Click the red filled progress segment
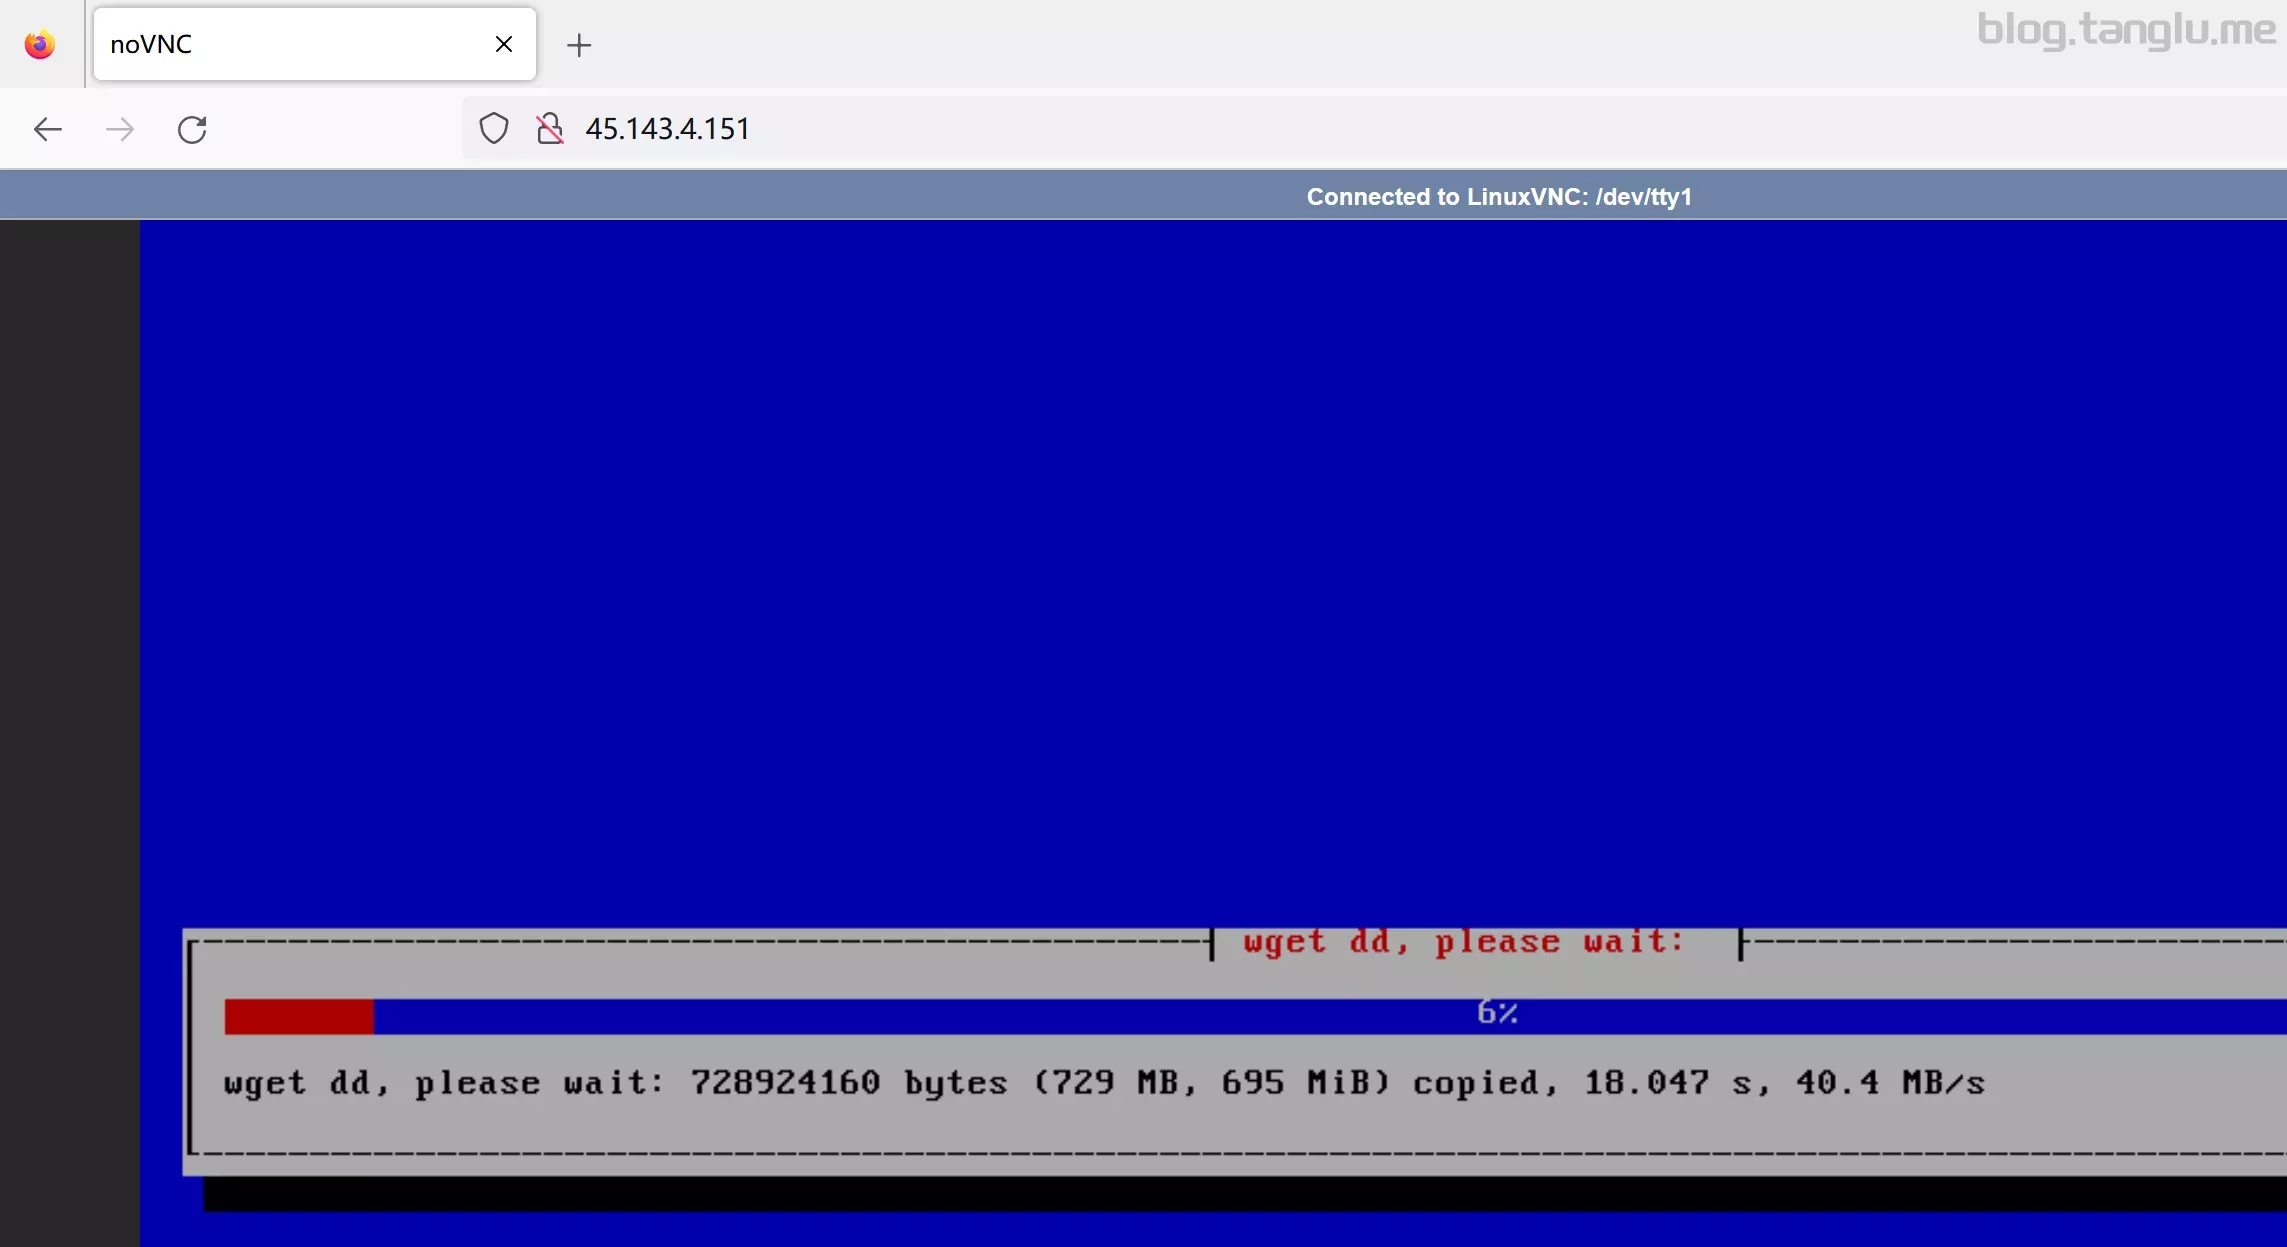The width and height of the screenshot is (2287, 1247). [x=299, y=1017]
